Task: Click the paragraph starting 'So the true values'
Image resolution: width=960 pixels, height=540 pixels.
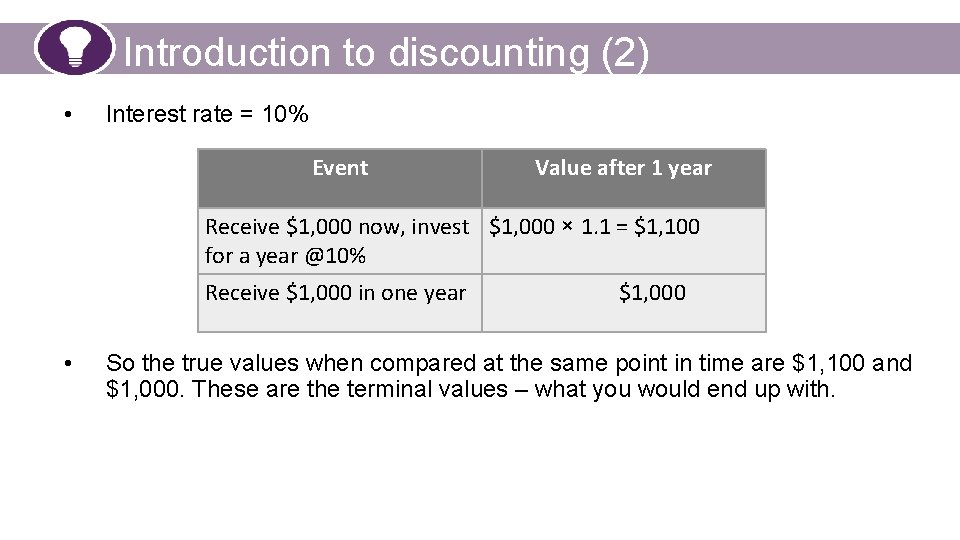Action: click(509, 376)
